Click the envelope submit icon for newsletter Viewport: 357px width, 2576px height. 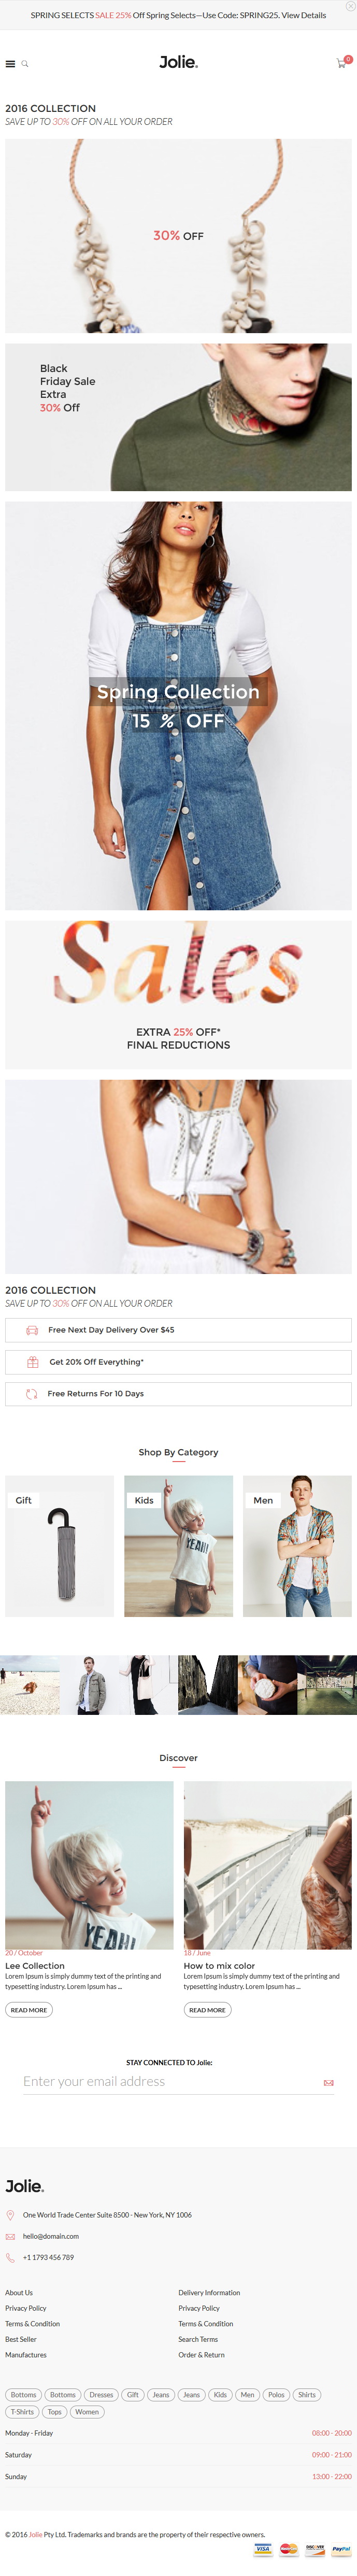328,2083
